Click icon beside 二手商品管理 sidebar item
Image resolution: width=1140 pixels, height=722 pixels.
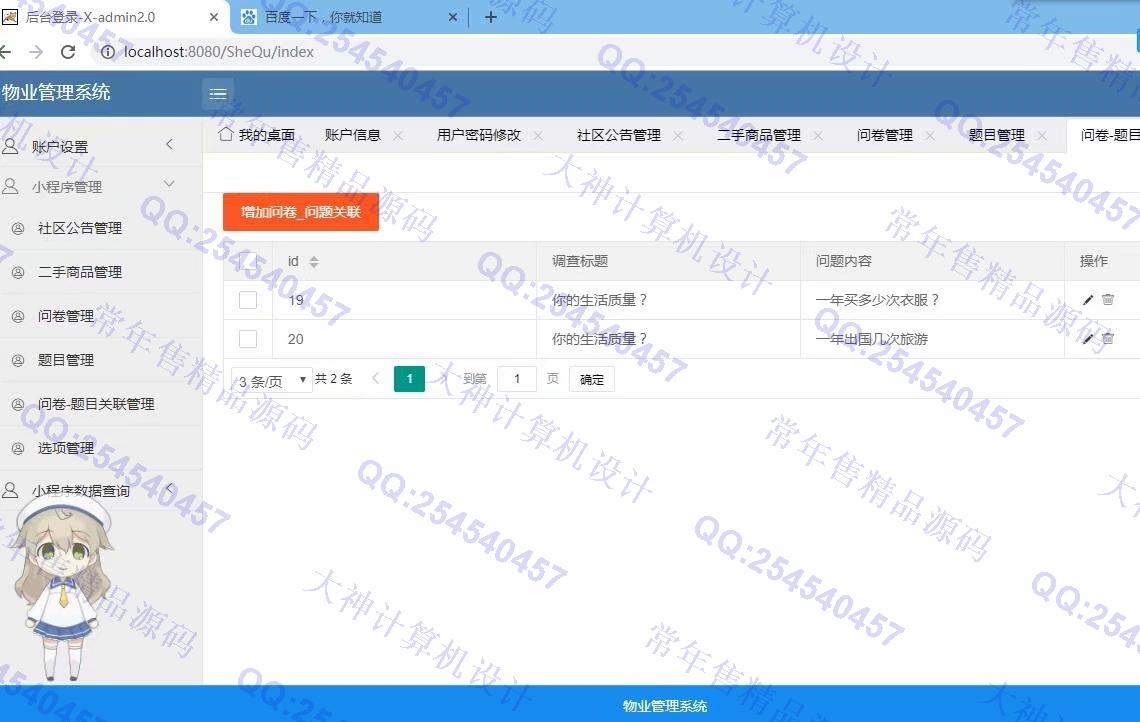18,273
